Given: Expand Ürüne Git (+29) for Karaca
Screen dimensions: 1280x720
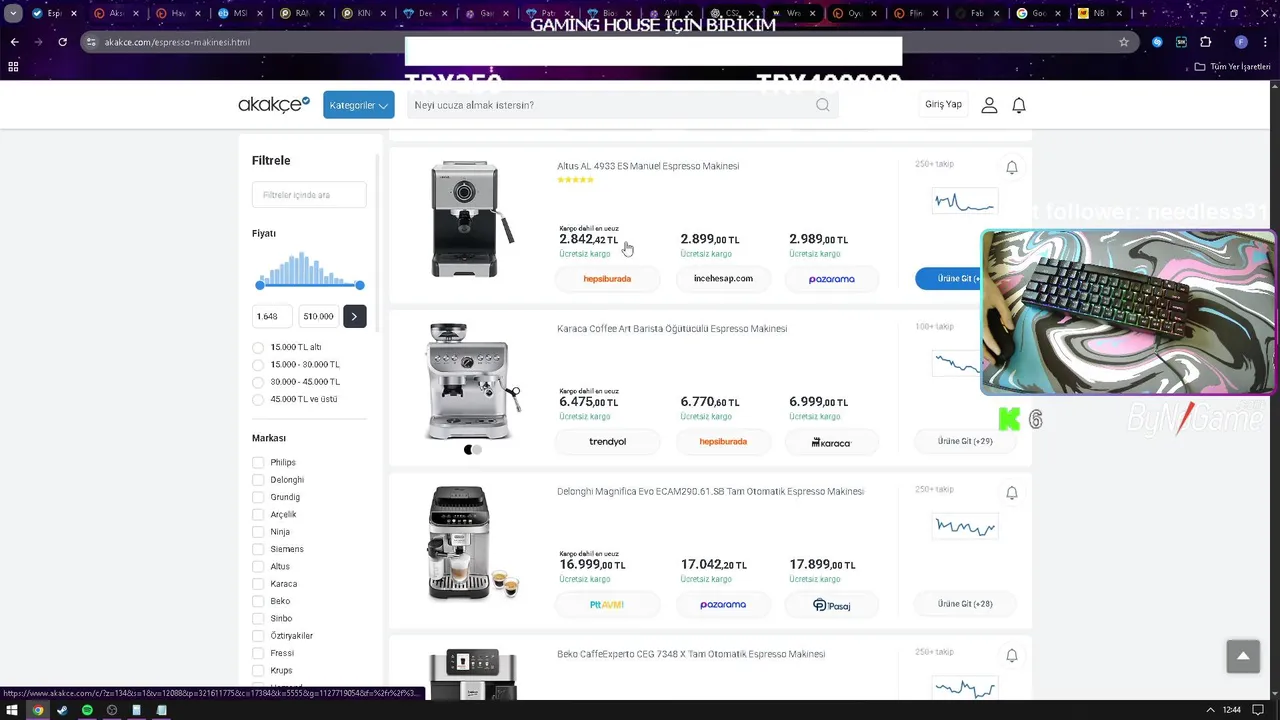Looking at the screenshot, I should coord(965,441).
